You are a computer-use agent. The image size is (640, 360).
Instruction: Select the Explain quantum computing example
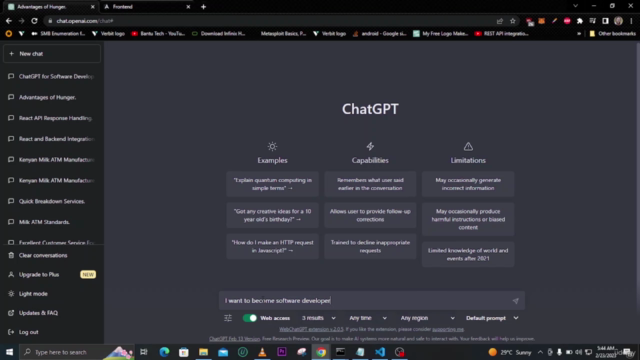tap(272, 184)
